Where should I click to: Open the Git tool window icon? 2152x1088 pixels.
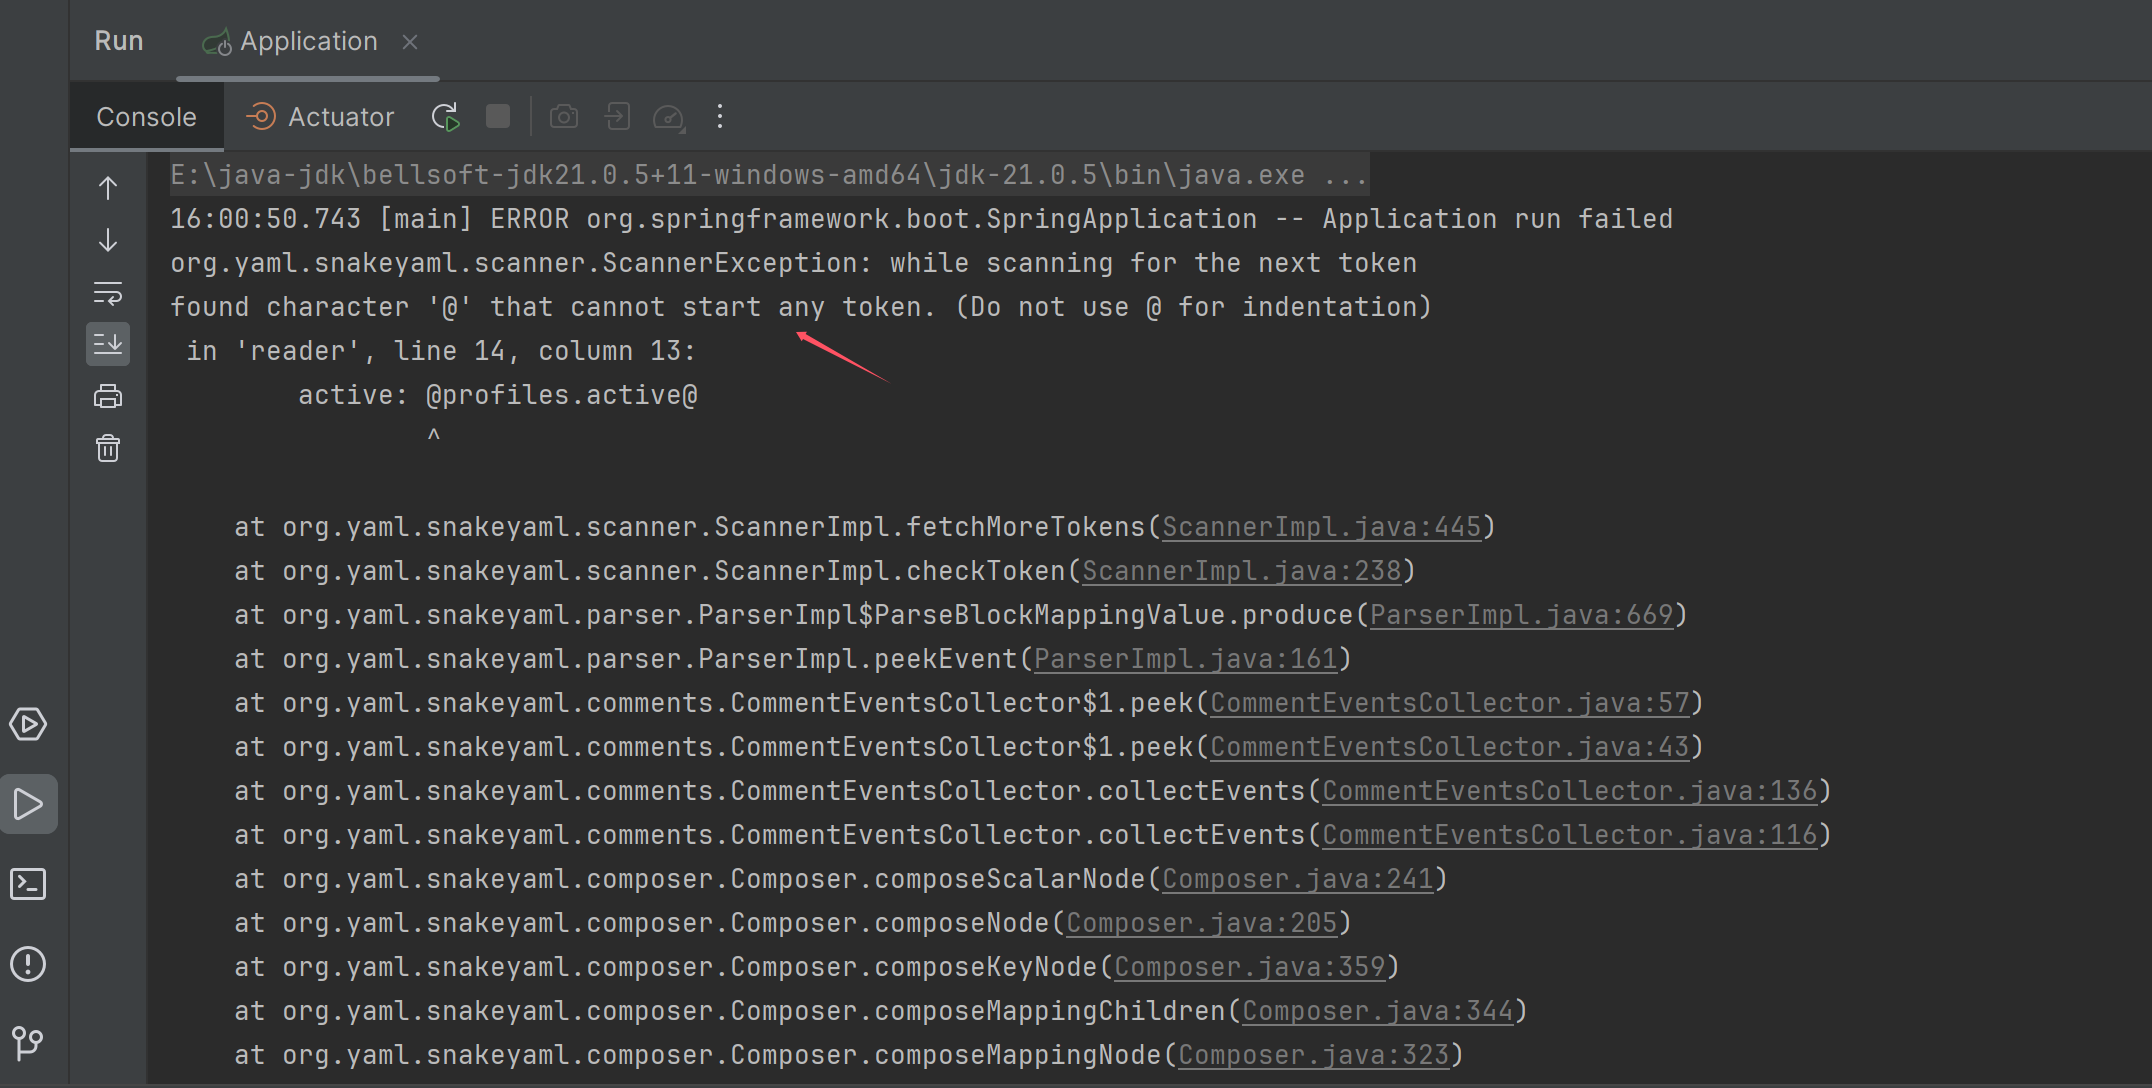[28, 1043]
